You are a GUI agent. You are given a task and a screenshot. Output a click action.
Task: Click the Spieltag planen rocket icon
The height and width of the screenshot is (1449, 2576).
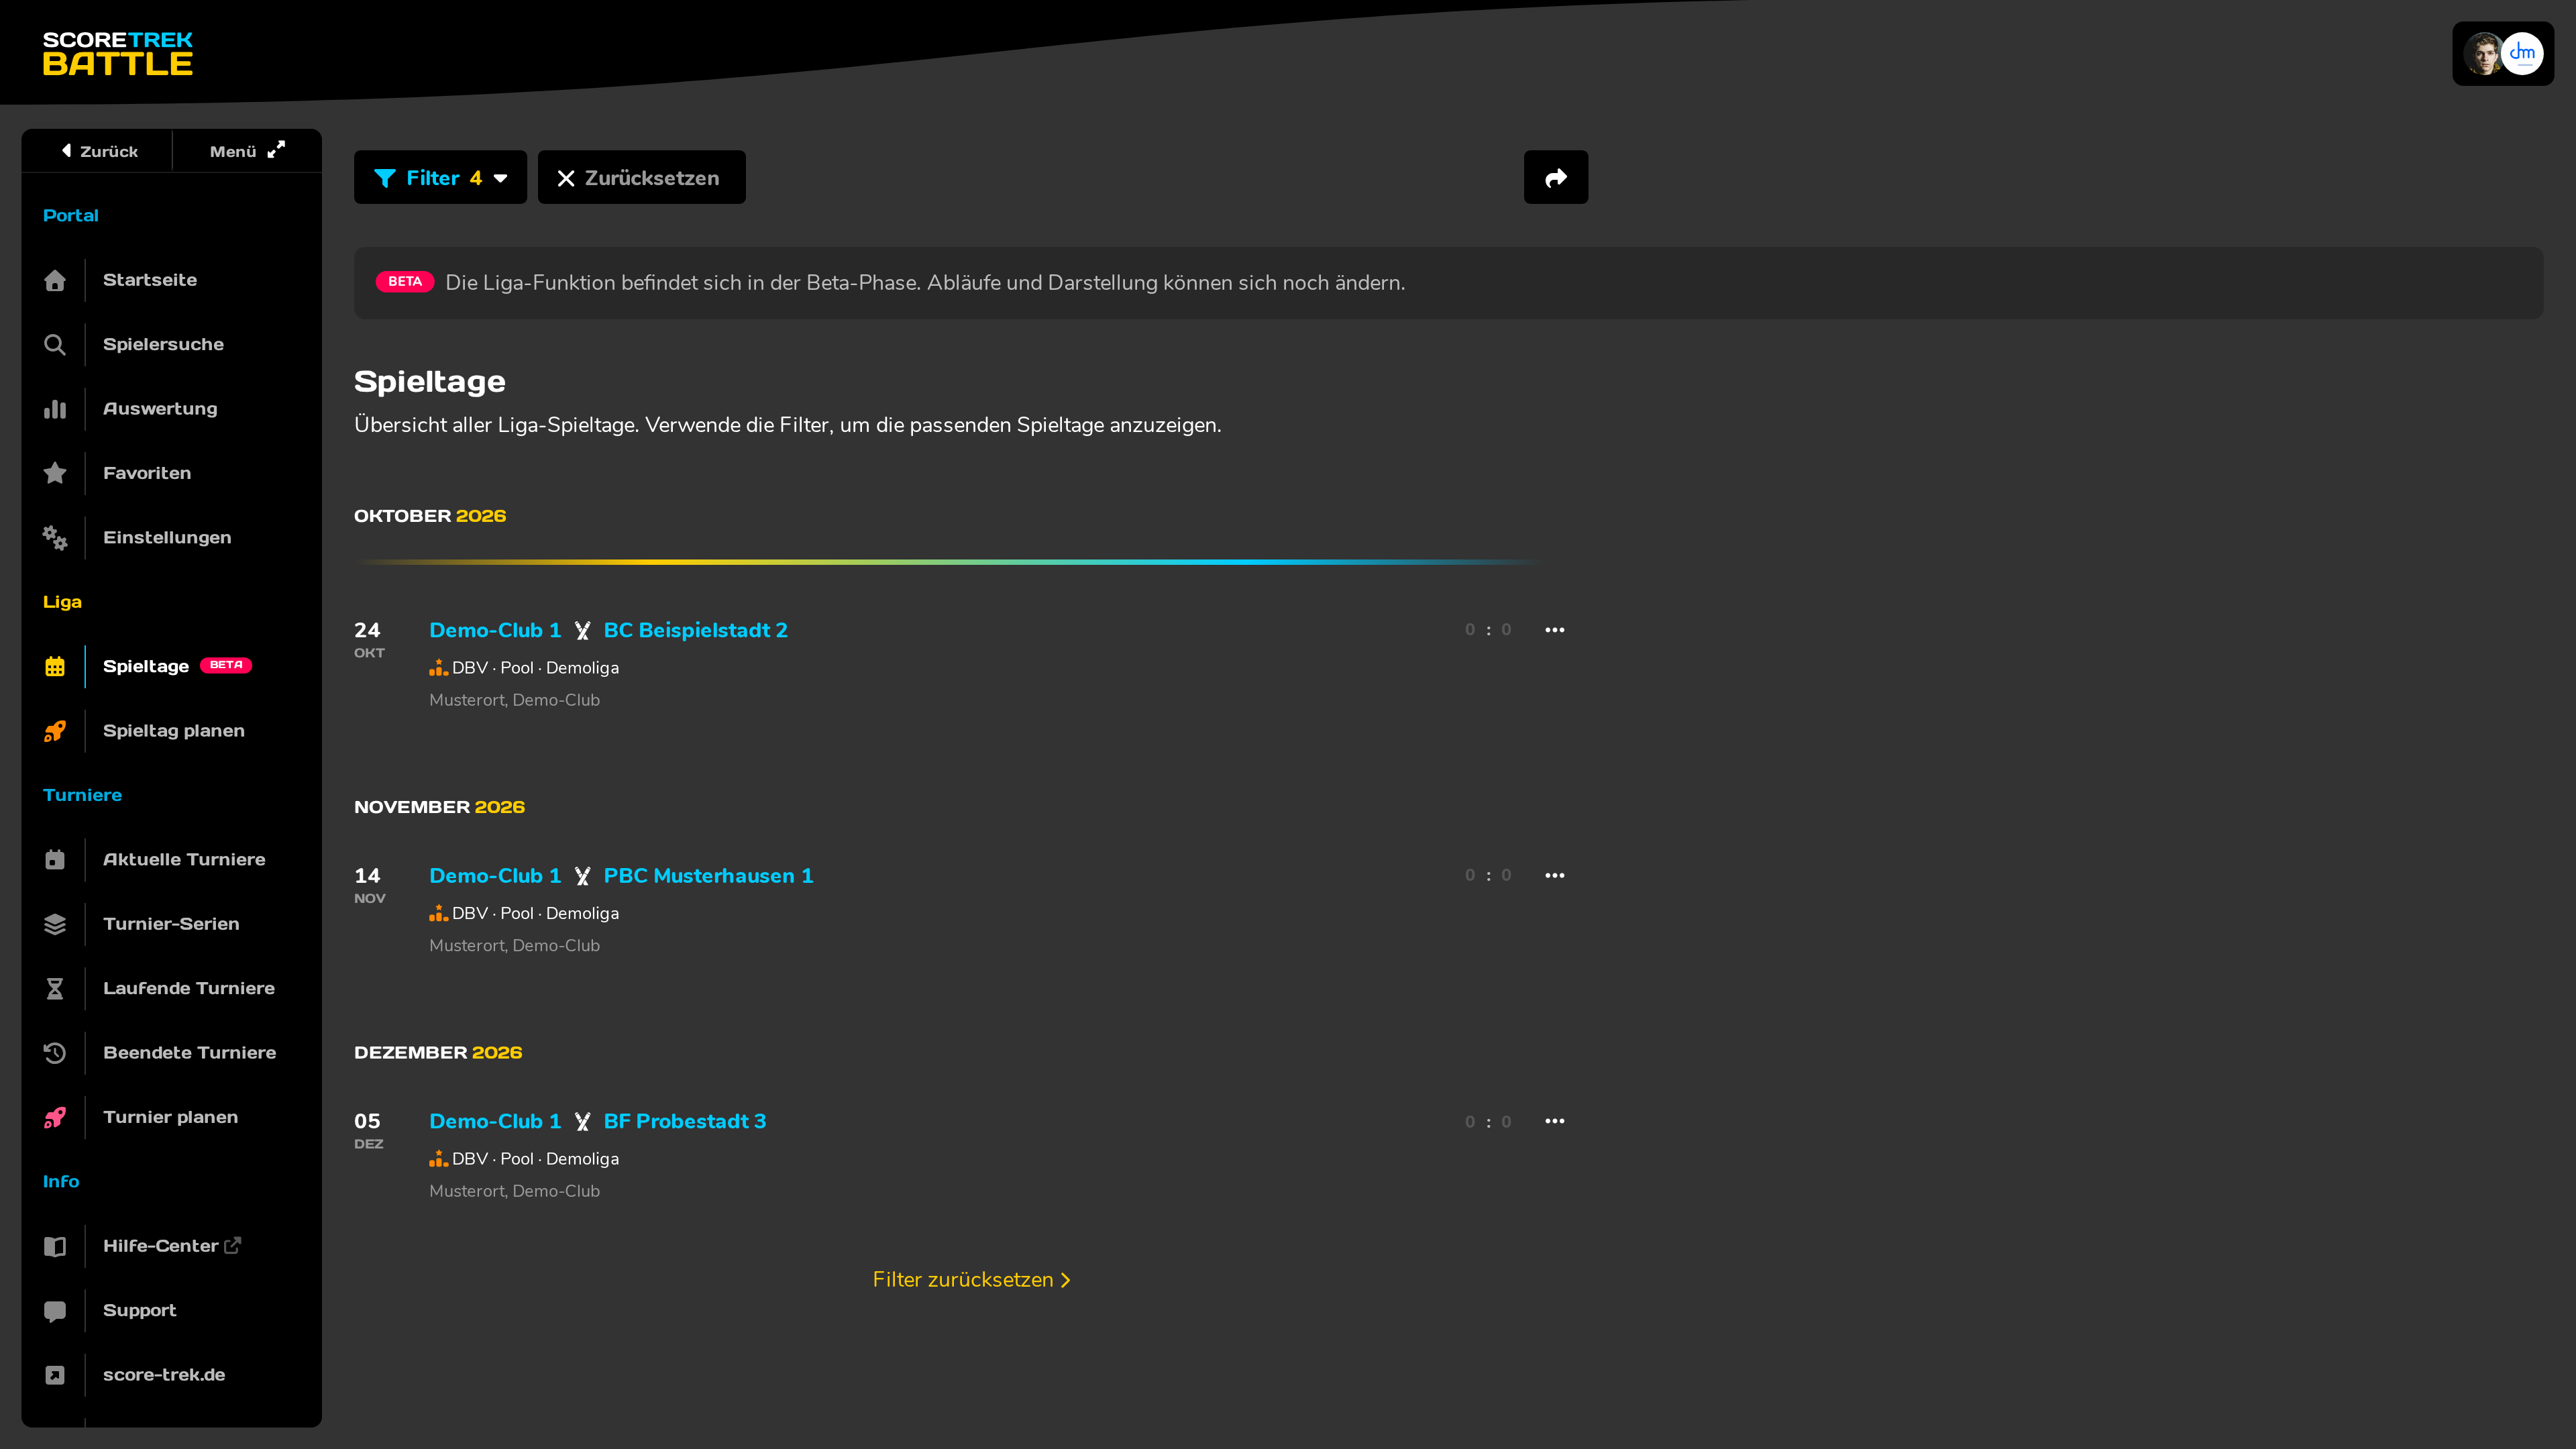(55, 731)
